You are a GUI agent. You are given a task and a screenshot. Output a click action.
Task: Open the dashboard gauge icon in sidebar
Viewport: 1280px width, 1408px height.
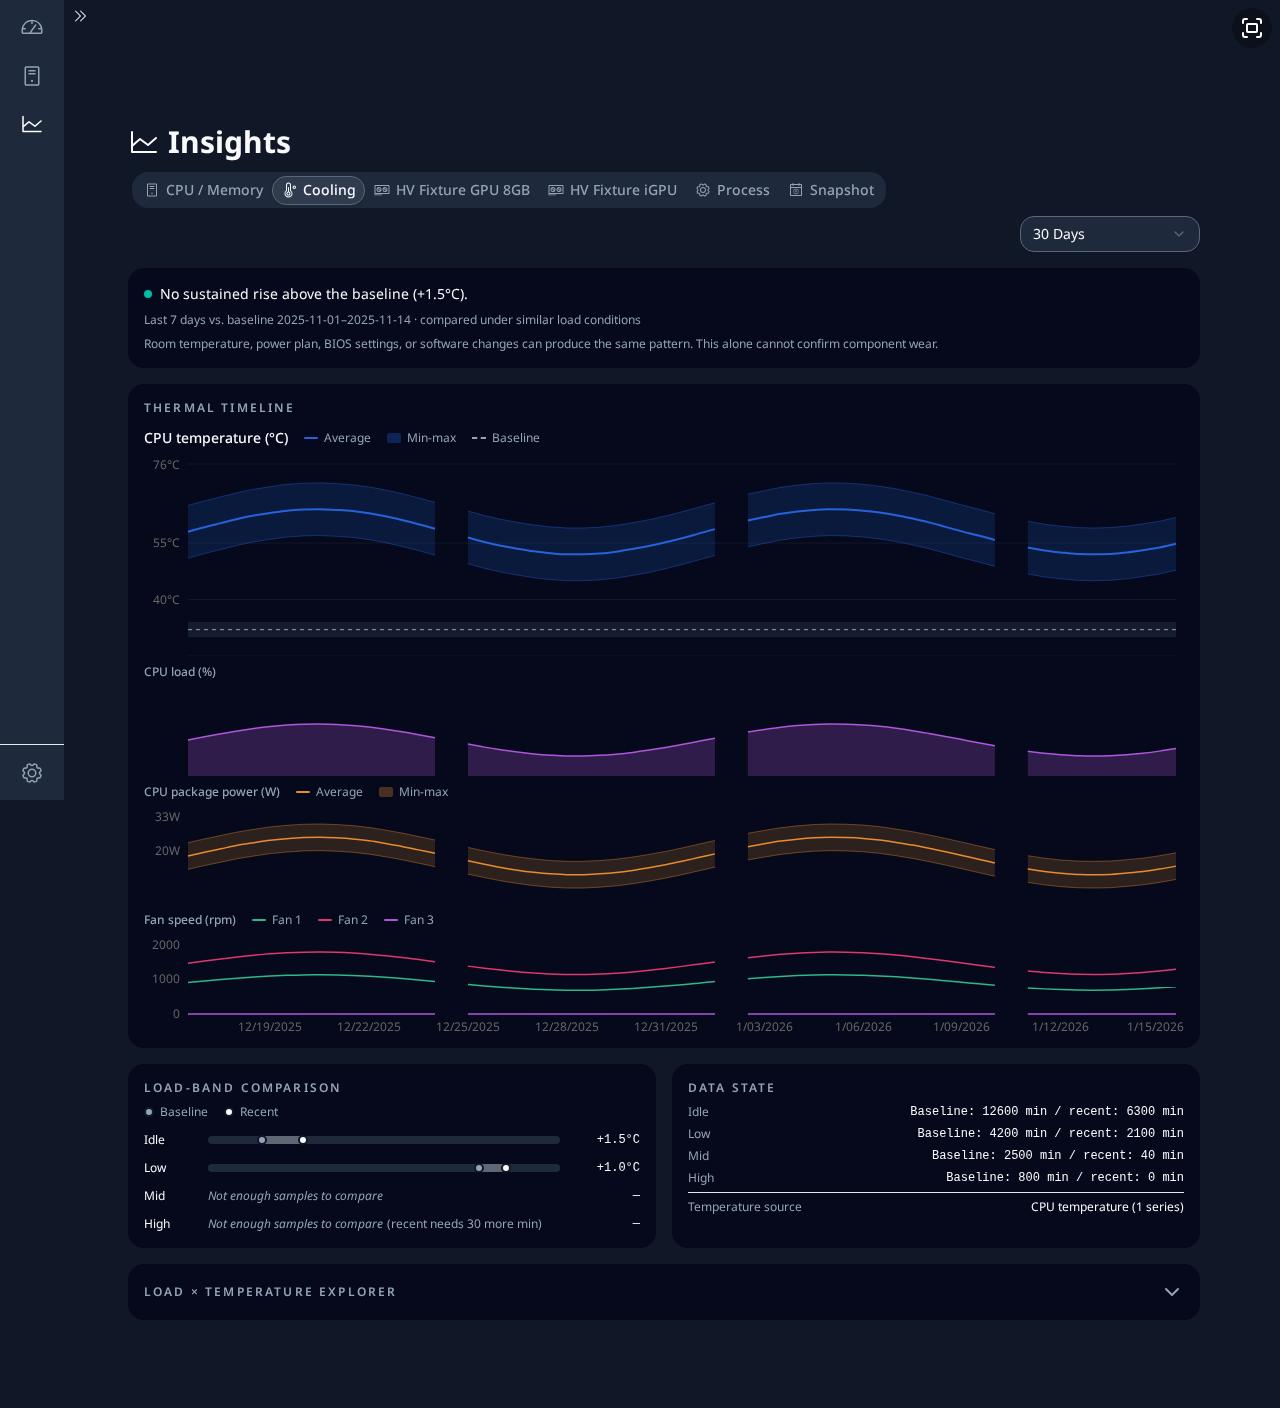32,27
